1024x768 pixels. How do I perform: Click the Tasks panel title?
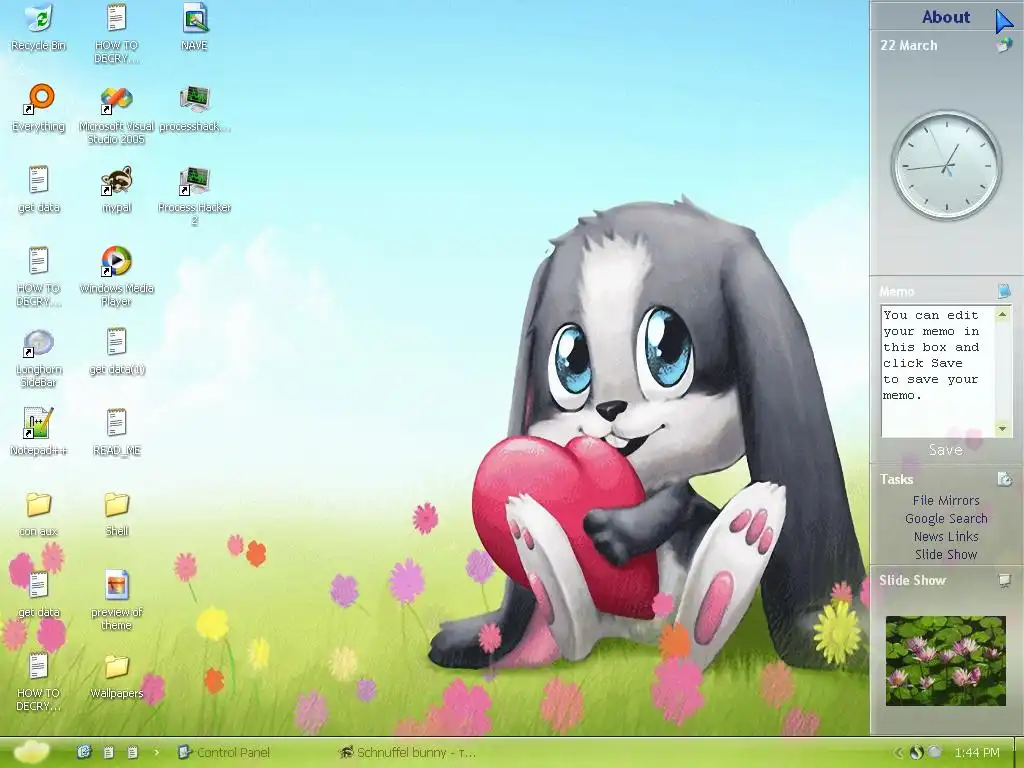coord(896,479)
